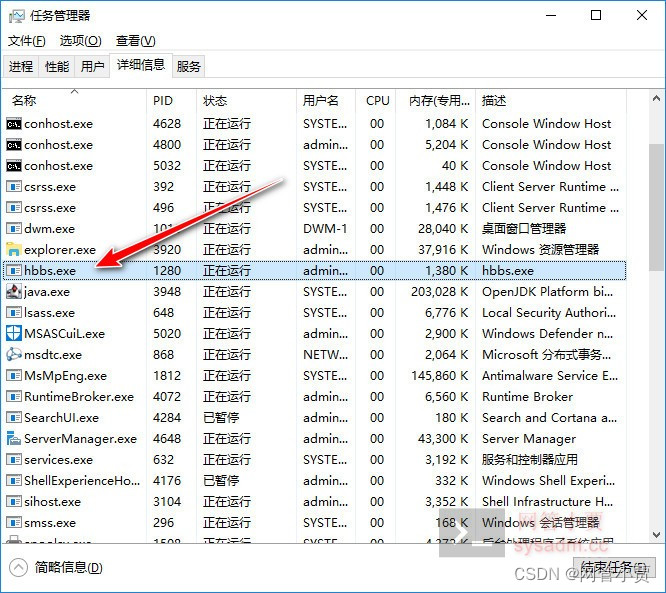666x593 pixels.
Task: Switch to the 性能 tab
Action: point(57,67)
